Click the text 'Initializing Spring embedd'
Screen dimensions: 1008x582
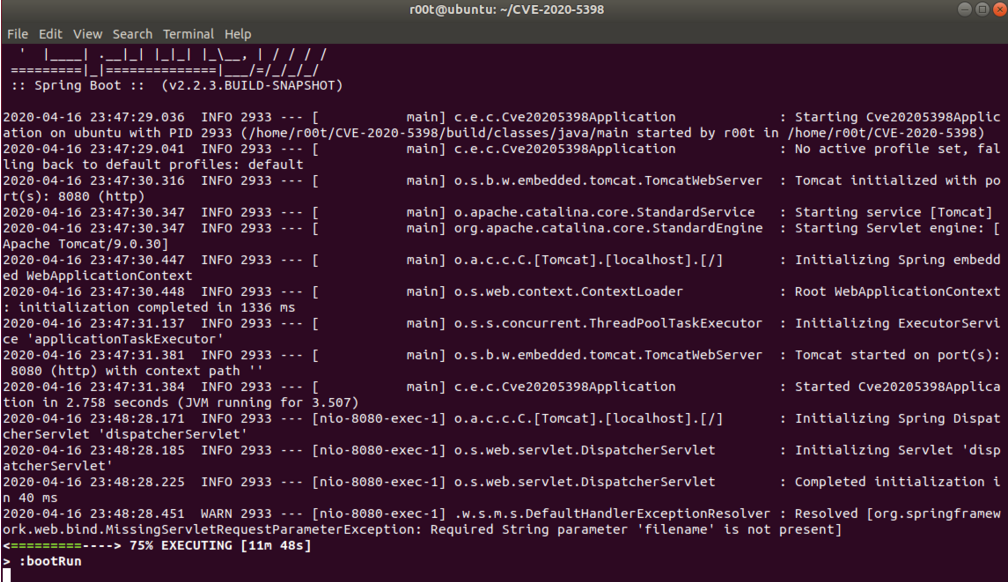[897, 260]
